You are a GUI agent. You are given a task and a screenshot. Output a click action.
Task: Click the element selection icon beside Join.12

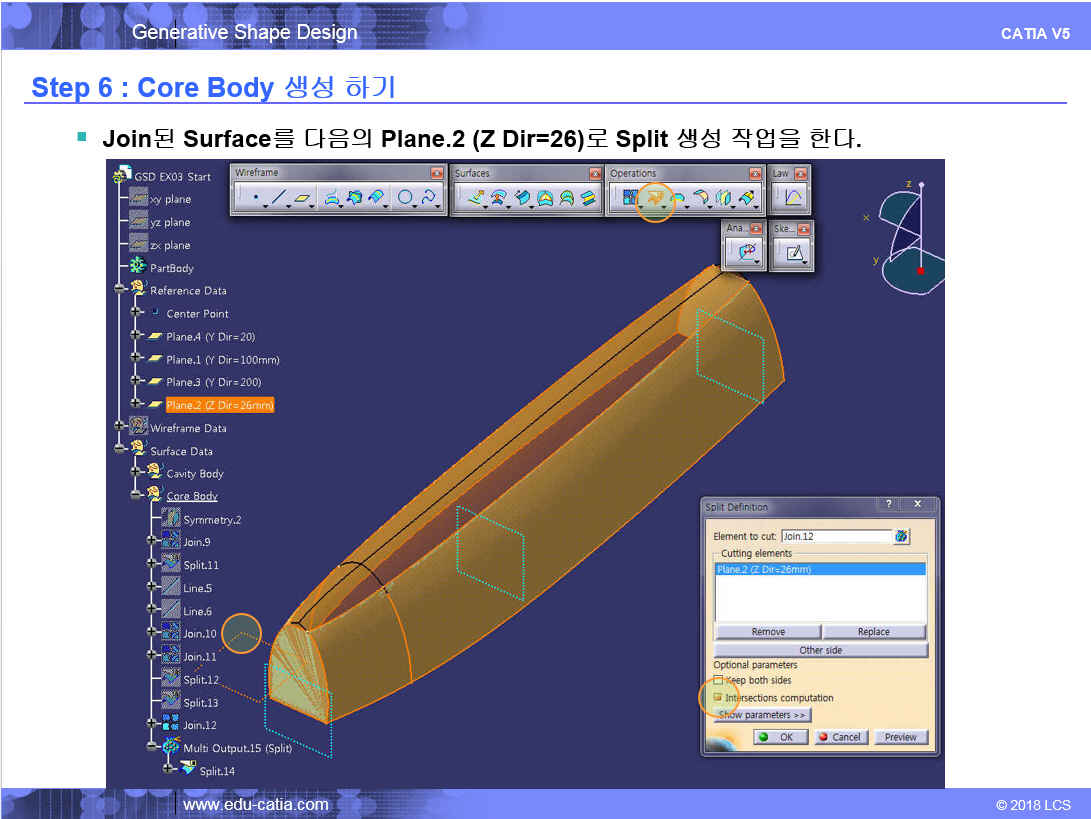coord(901,537)
